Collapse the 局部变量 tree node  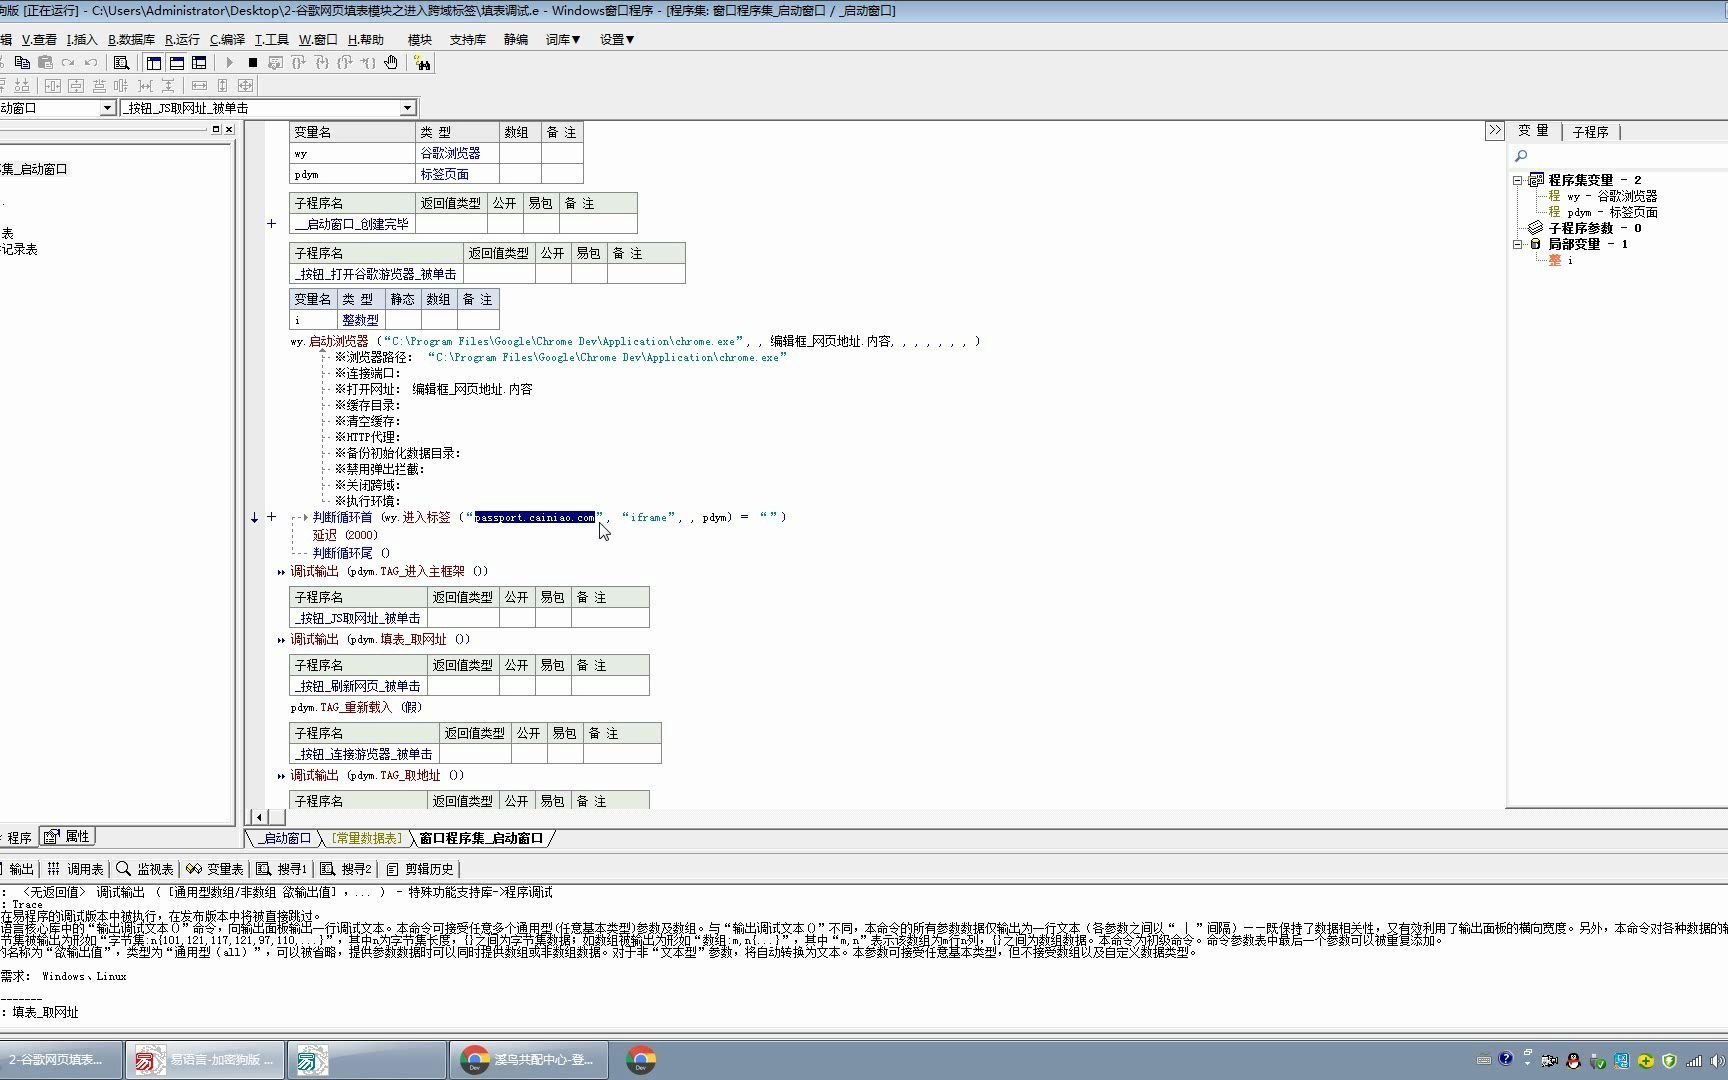coord(1517,244)
